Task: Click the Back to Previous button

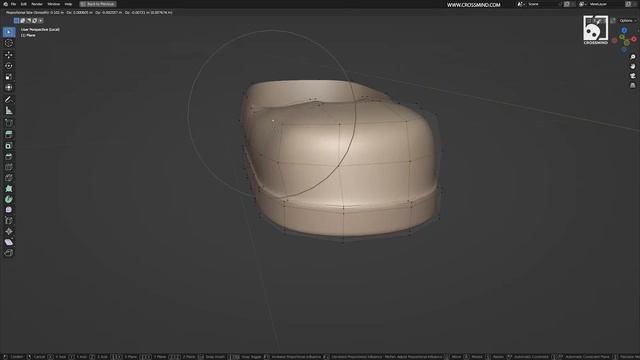Action: point(98,4)
